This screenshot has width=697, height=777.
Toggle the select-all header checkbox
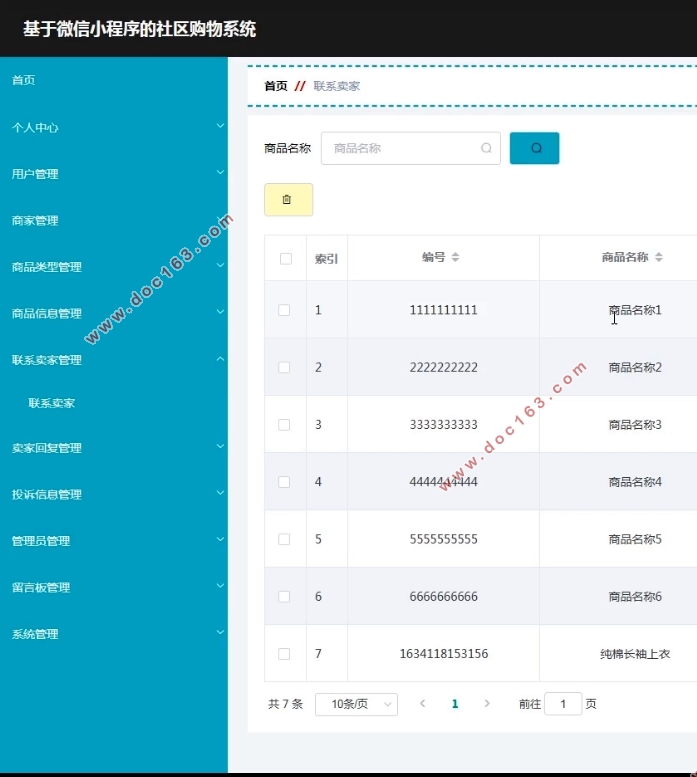pos(285,259)
